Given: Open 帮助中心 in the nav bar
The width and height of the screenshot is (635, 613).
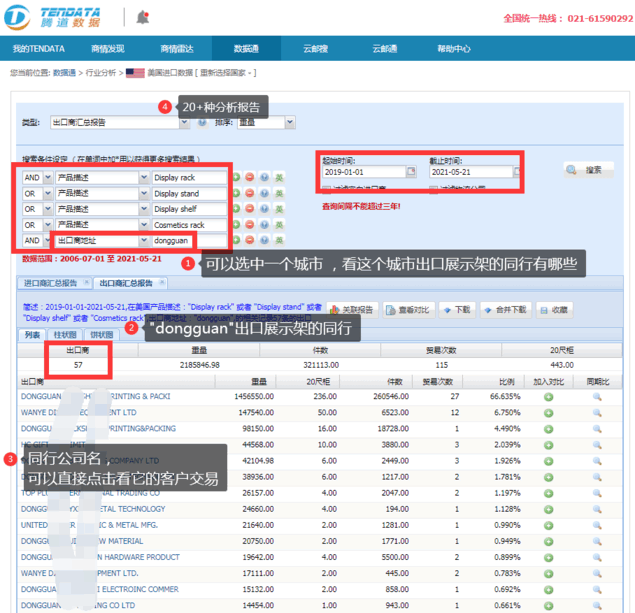Looking at the screenshot, I should [x=454, y=49].
